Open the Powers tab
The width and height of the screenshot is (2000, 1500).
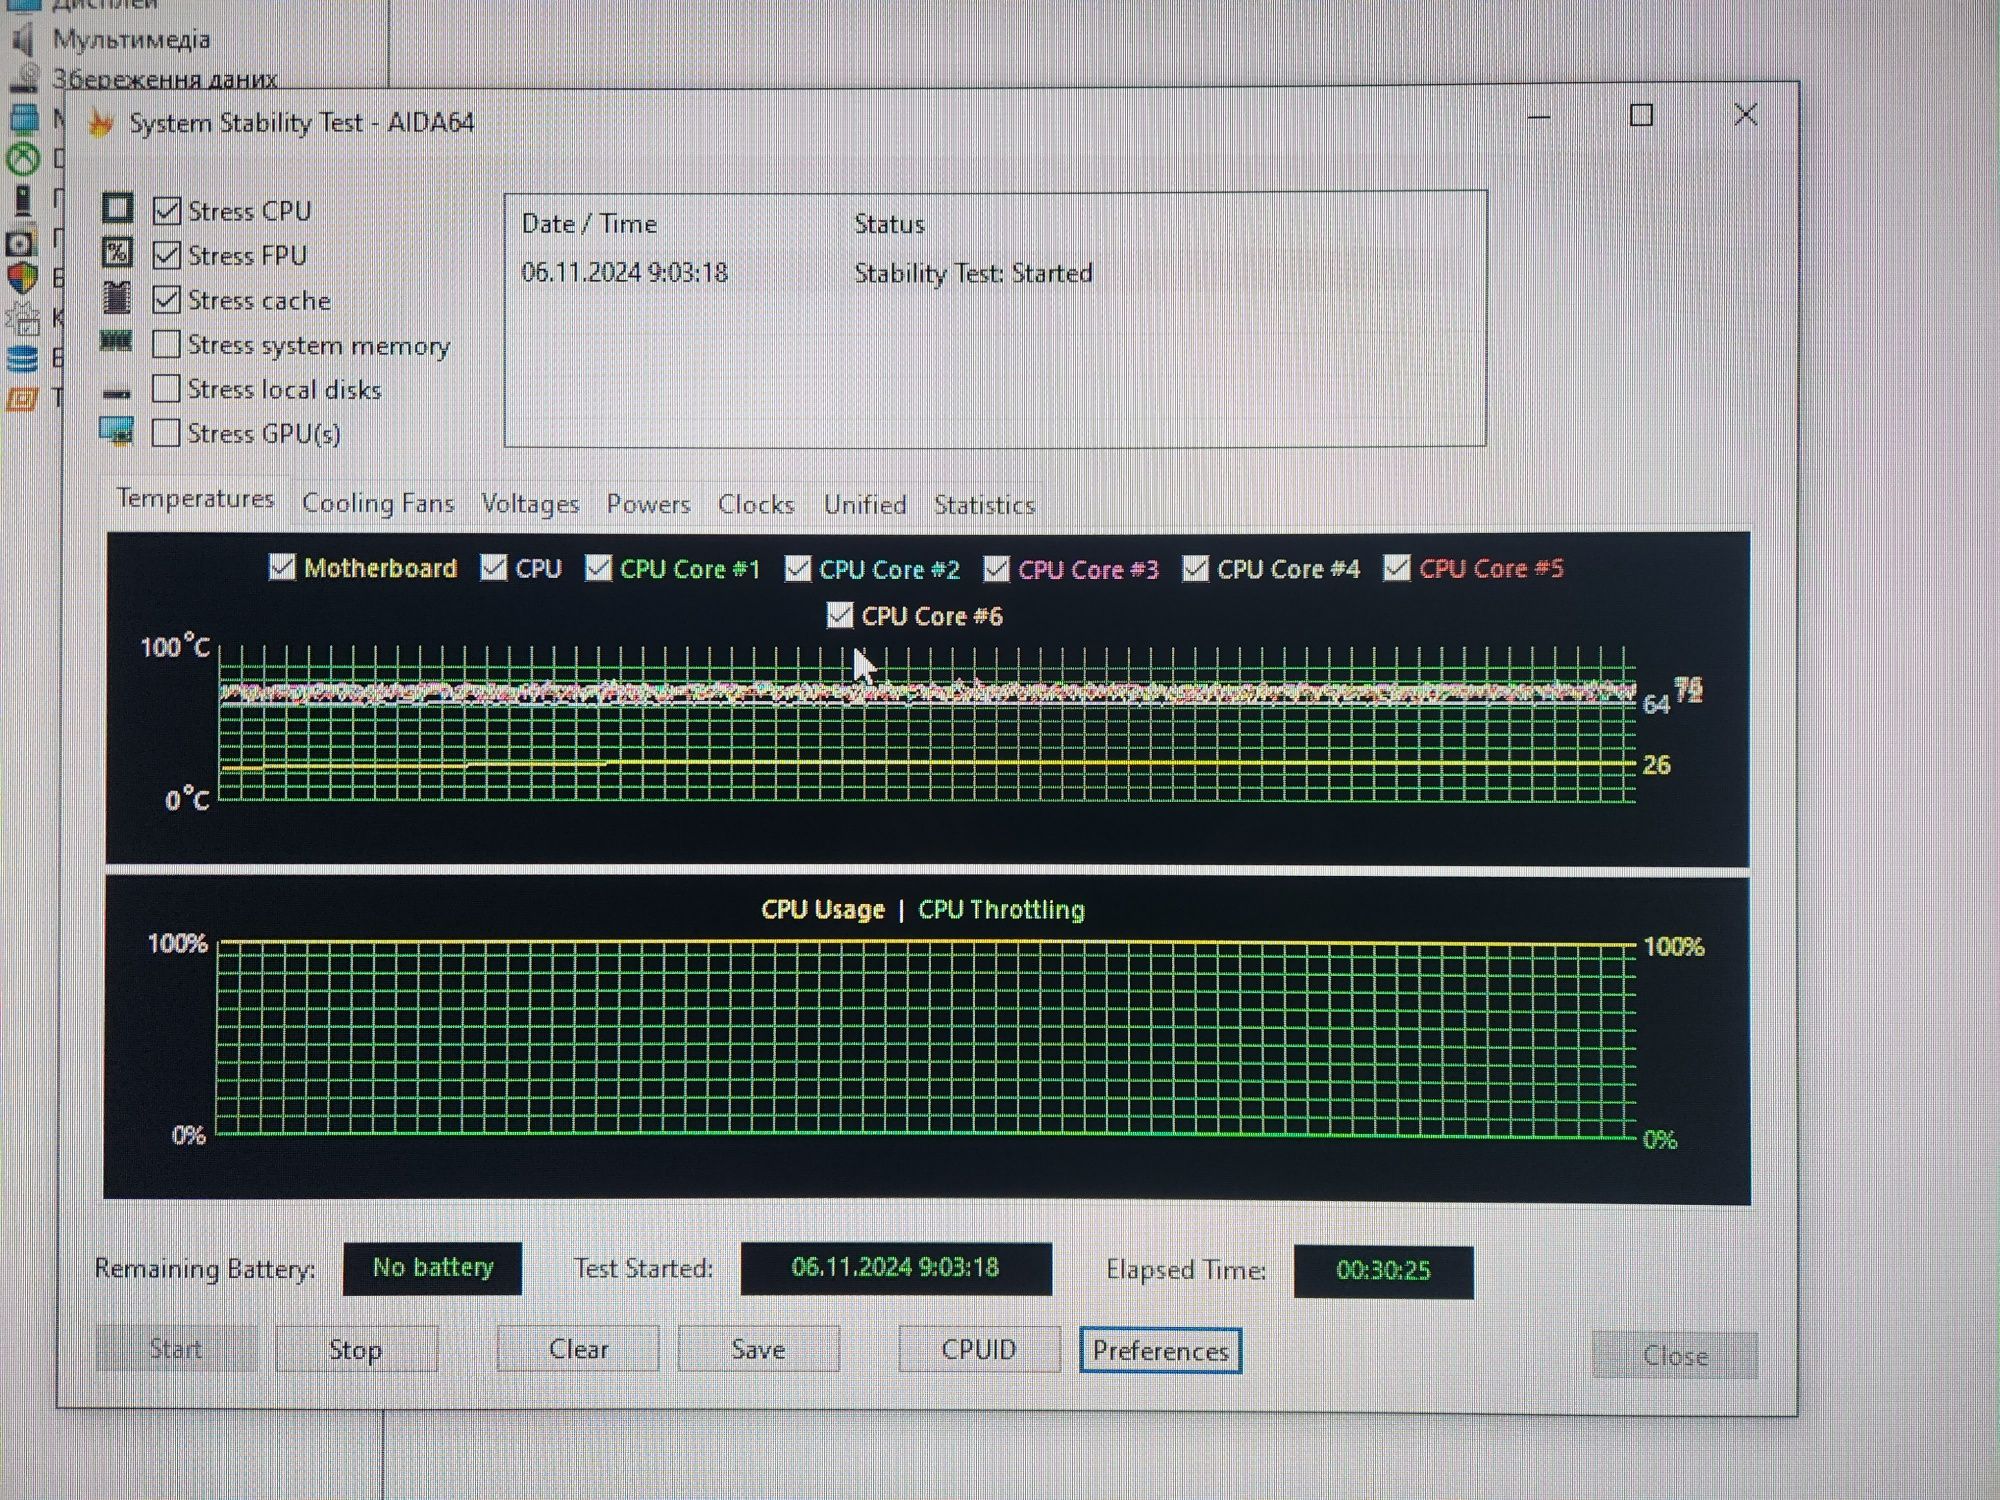[648, 504]
